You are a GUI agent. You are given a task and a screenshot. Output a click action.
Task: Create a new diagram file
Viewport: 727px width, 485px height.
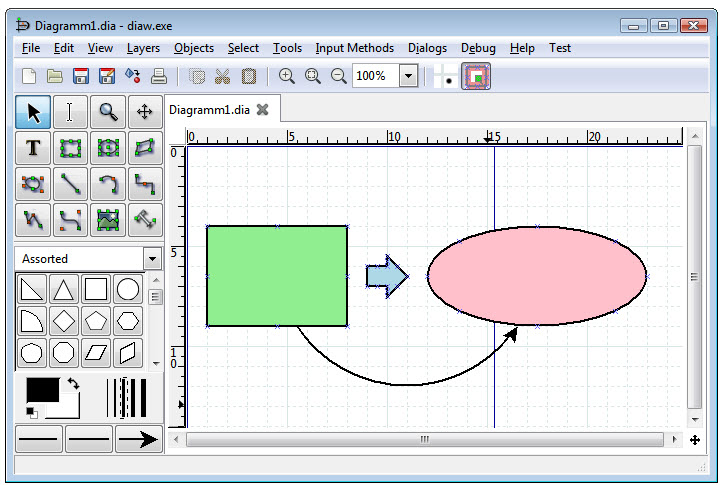pos(29,76)
